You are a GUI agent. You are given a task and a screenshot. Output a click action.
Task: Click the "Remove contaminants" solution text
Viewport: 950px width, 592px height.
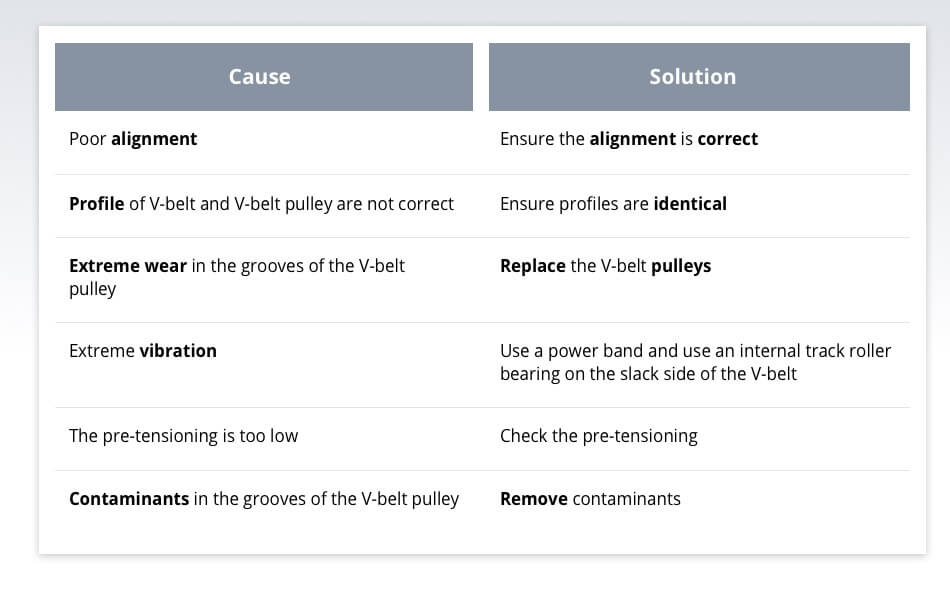pyautogui.click(x=590, y=499)
